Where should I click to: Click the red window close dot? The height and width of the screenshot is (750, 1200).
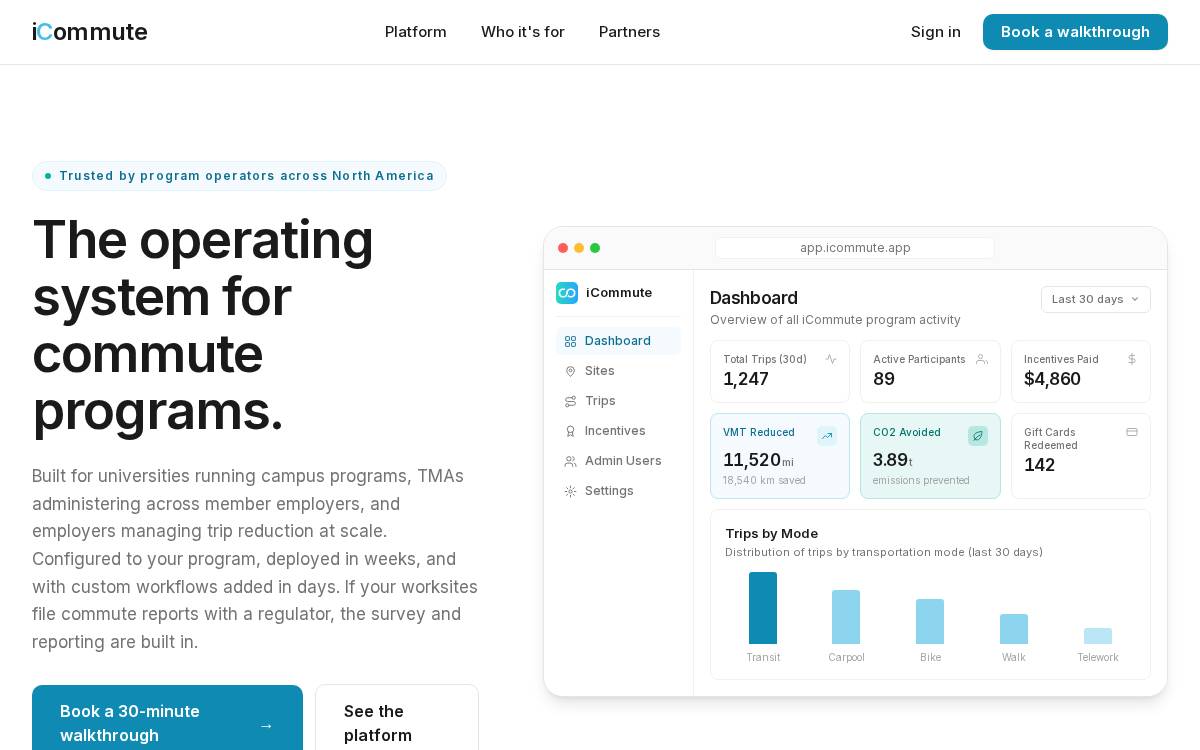coord(563,248)
